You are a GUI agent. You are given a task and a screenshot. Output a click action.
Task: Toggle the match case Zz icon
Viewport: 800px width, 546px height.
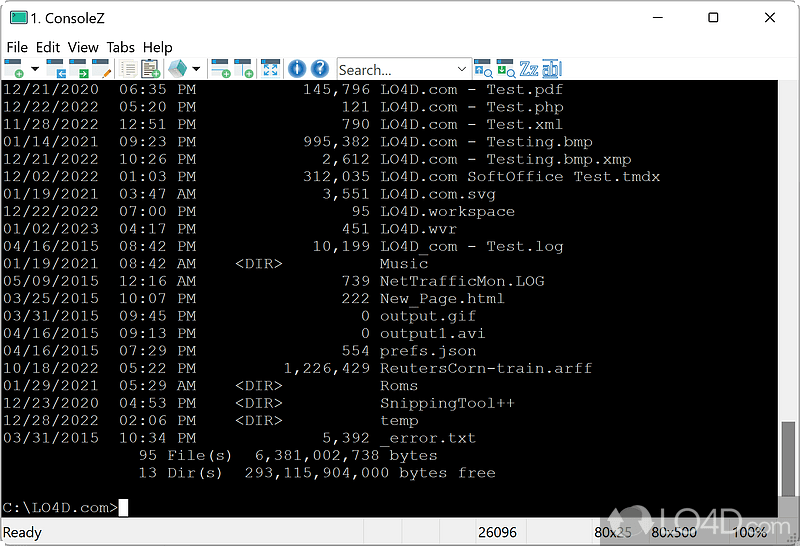coord(529,69)
